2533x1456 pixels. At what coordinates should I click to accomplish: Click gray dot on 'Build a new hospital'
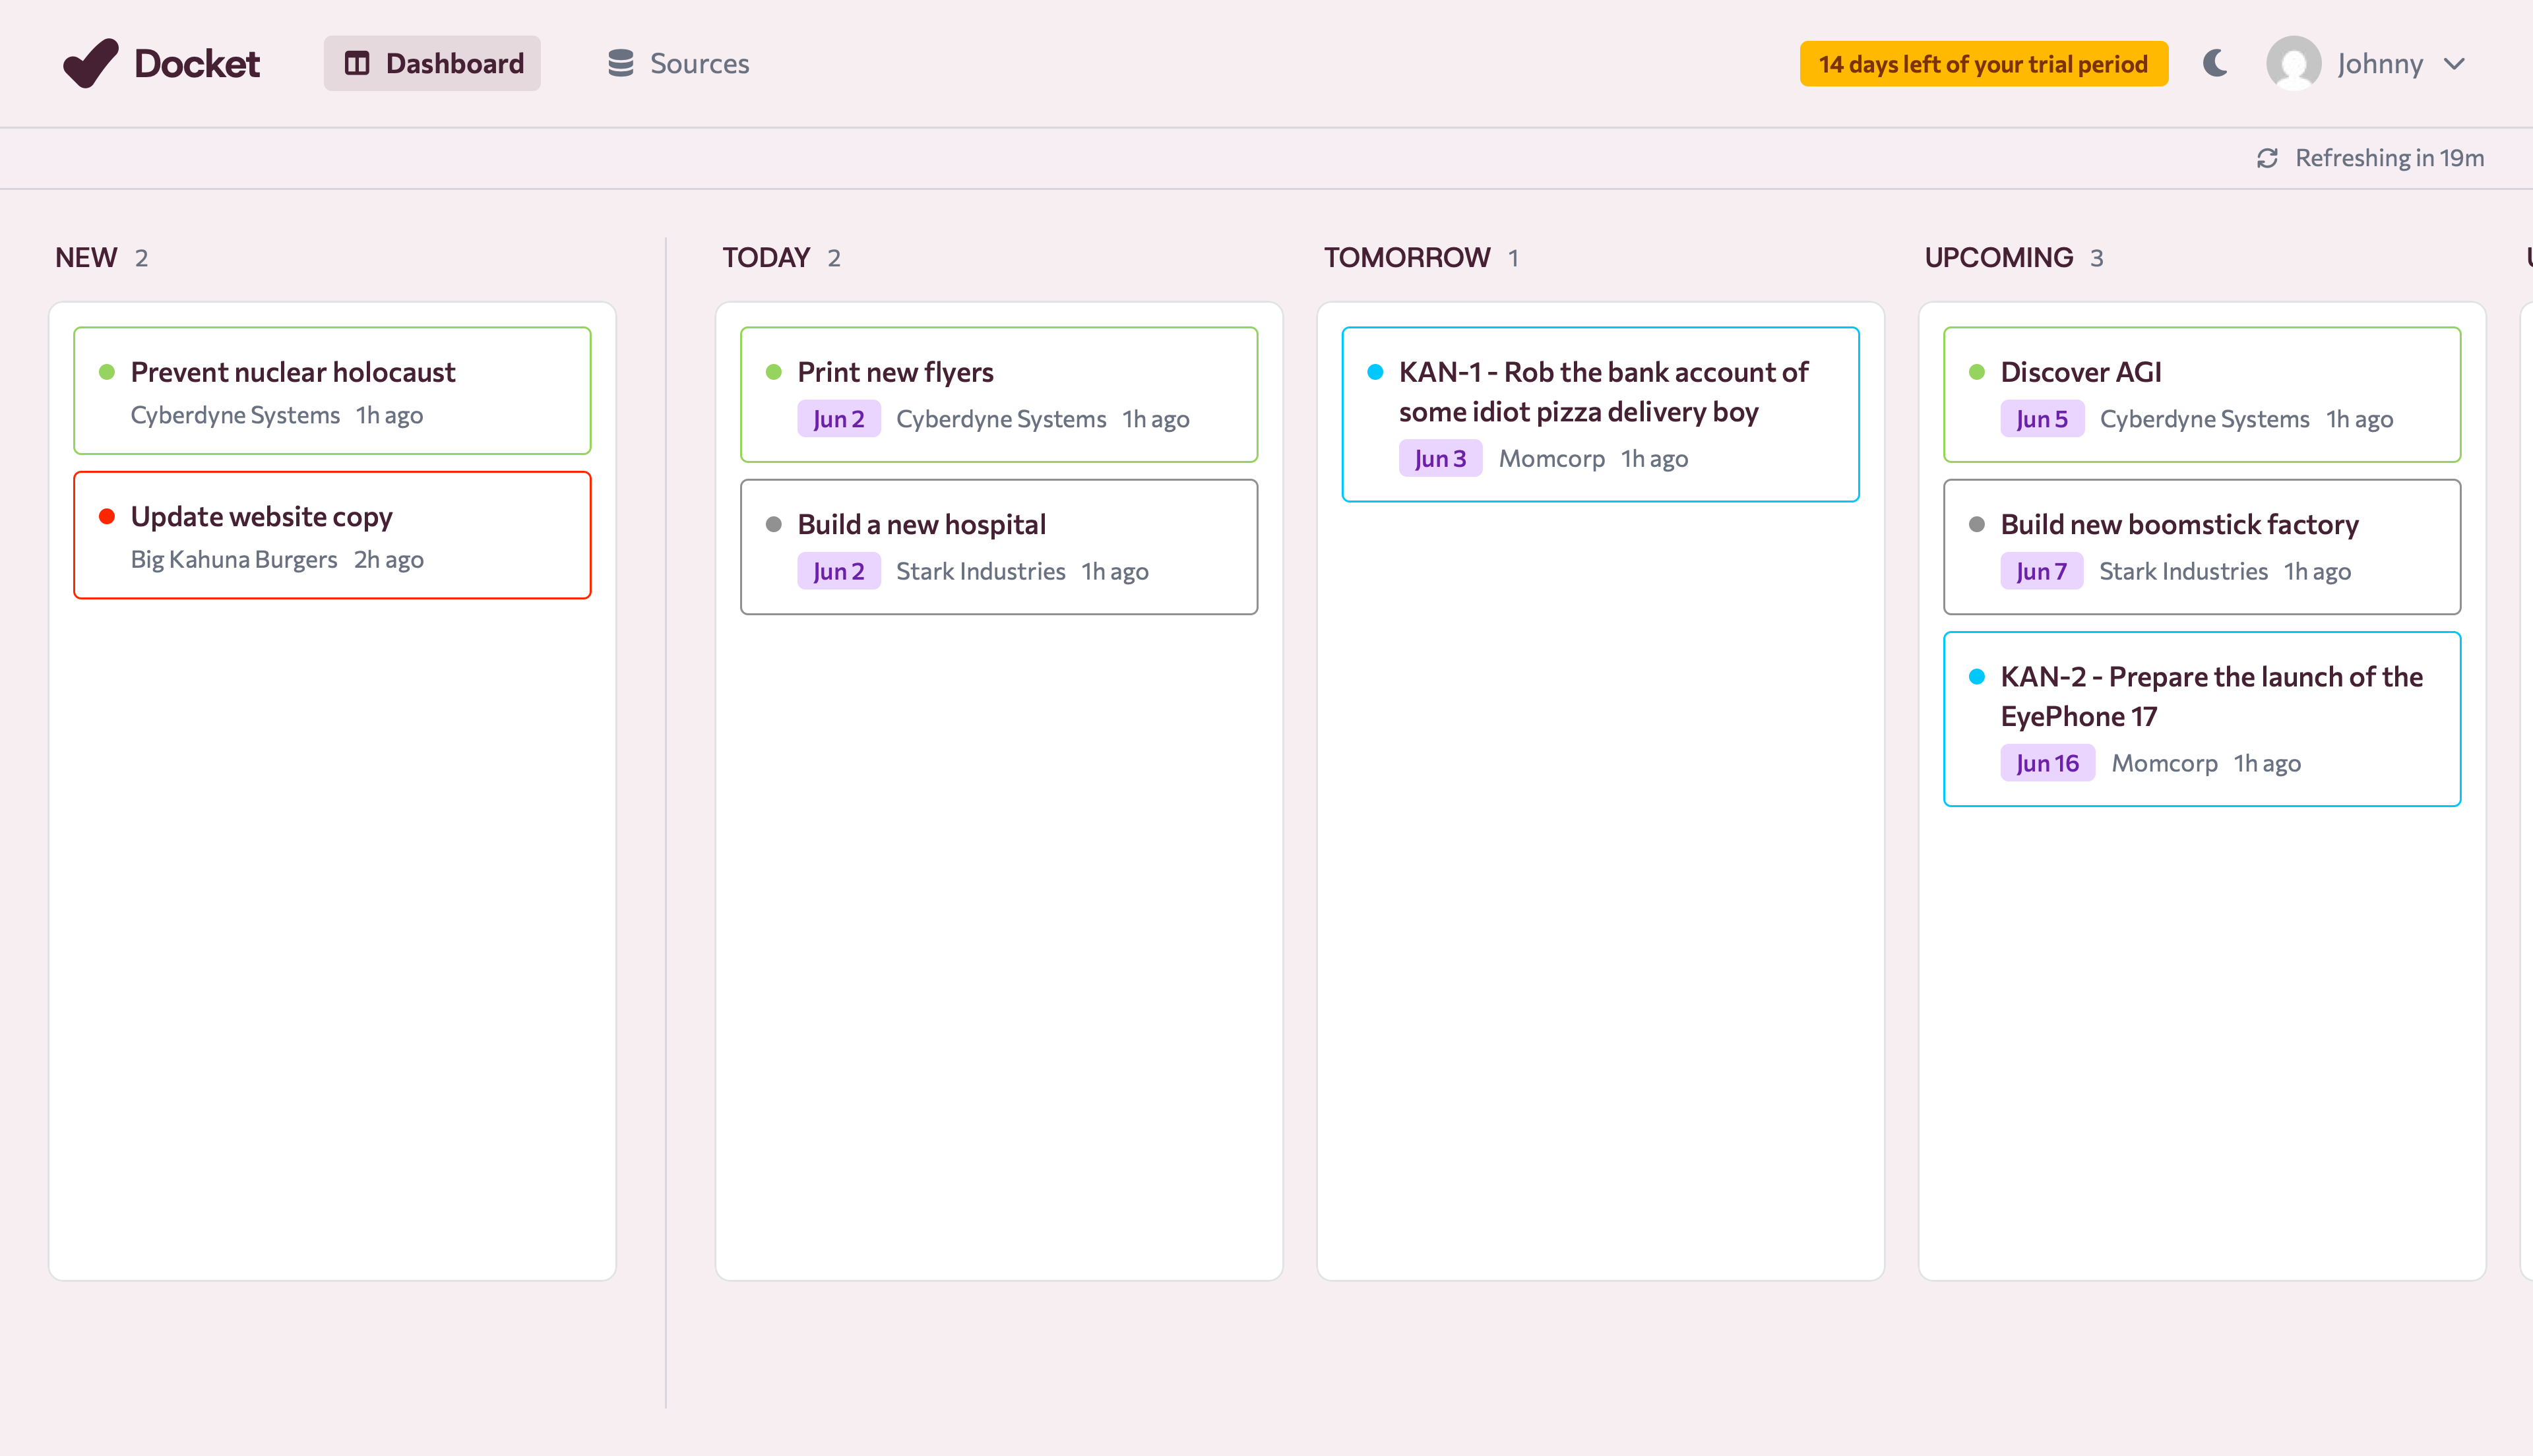(x=774, y=524)
